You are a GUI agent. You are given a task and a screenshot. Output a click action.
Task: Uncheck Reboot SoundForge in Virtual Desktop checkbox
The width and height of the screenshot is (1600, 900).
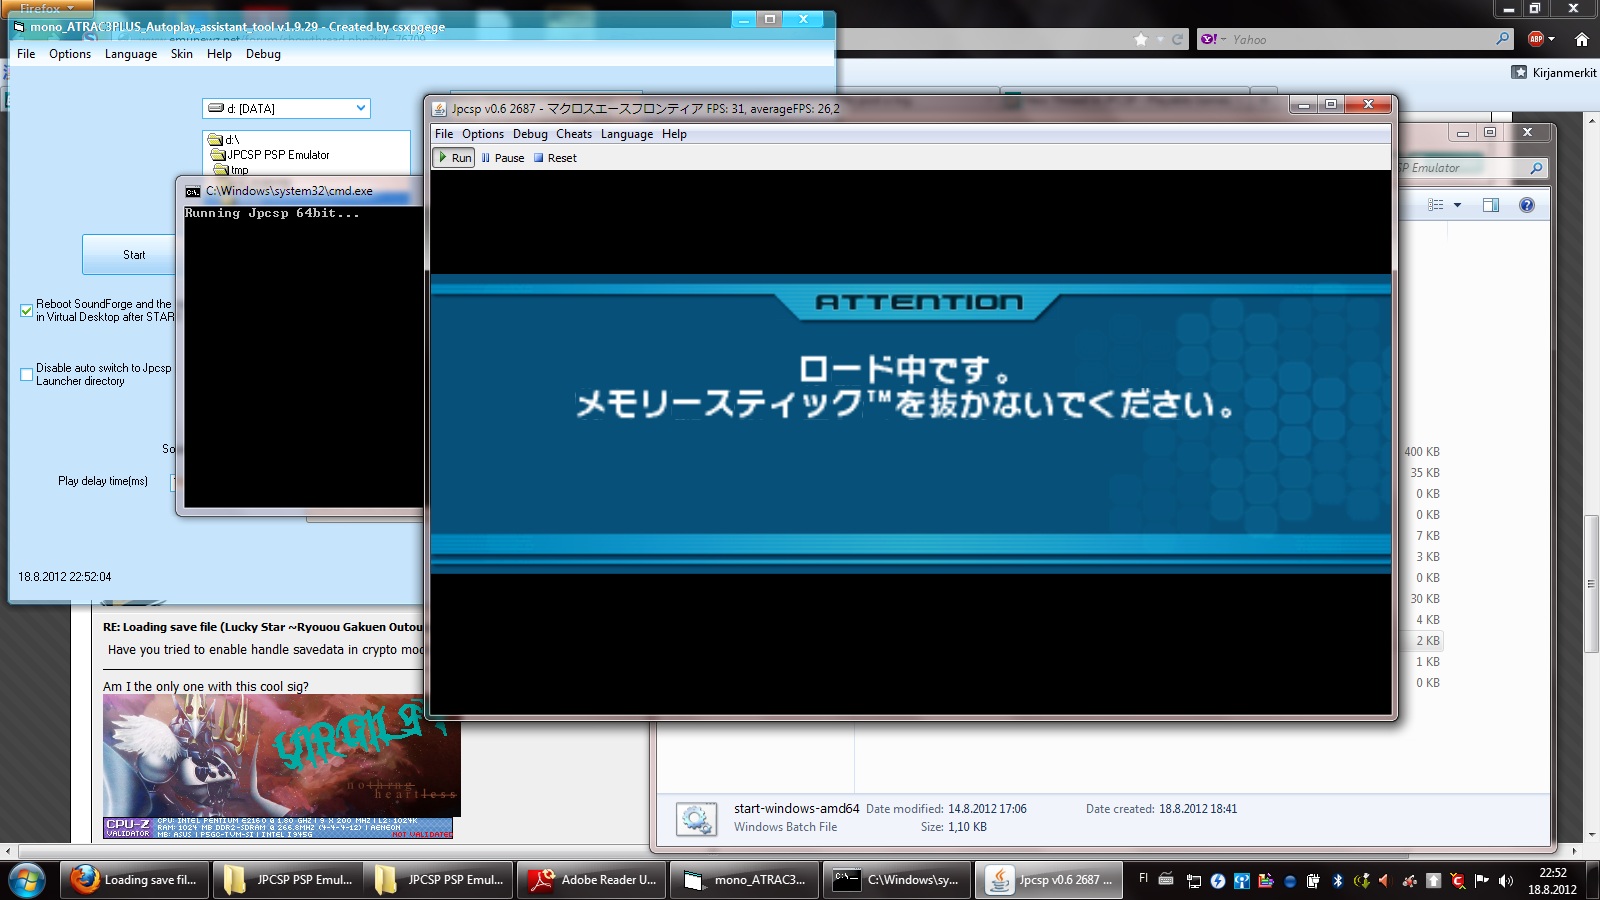coord(27,311)
